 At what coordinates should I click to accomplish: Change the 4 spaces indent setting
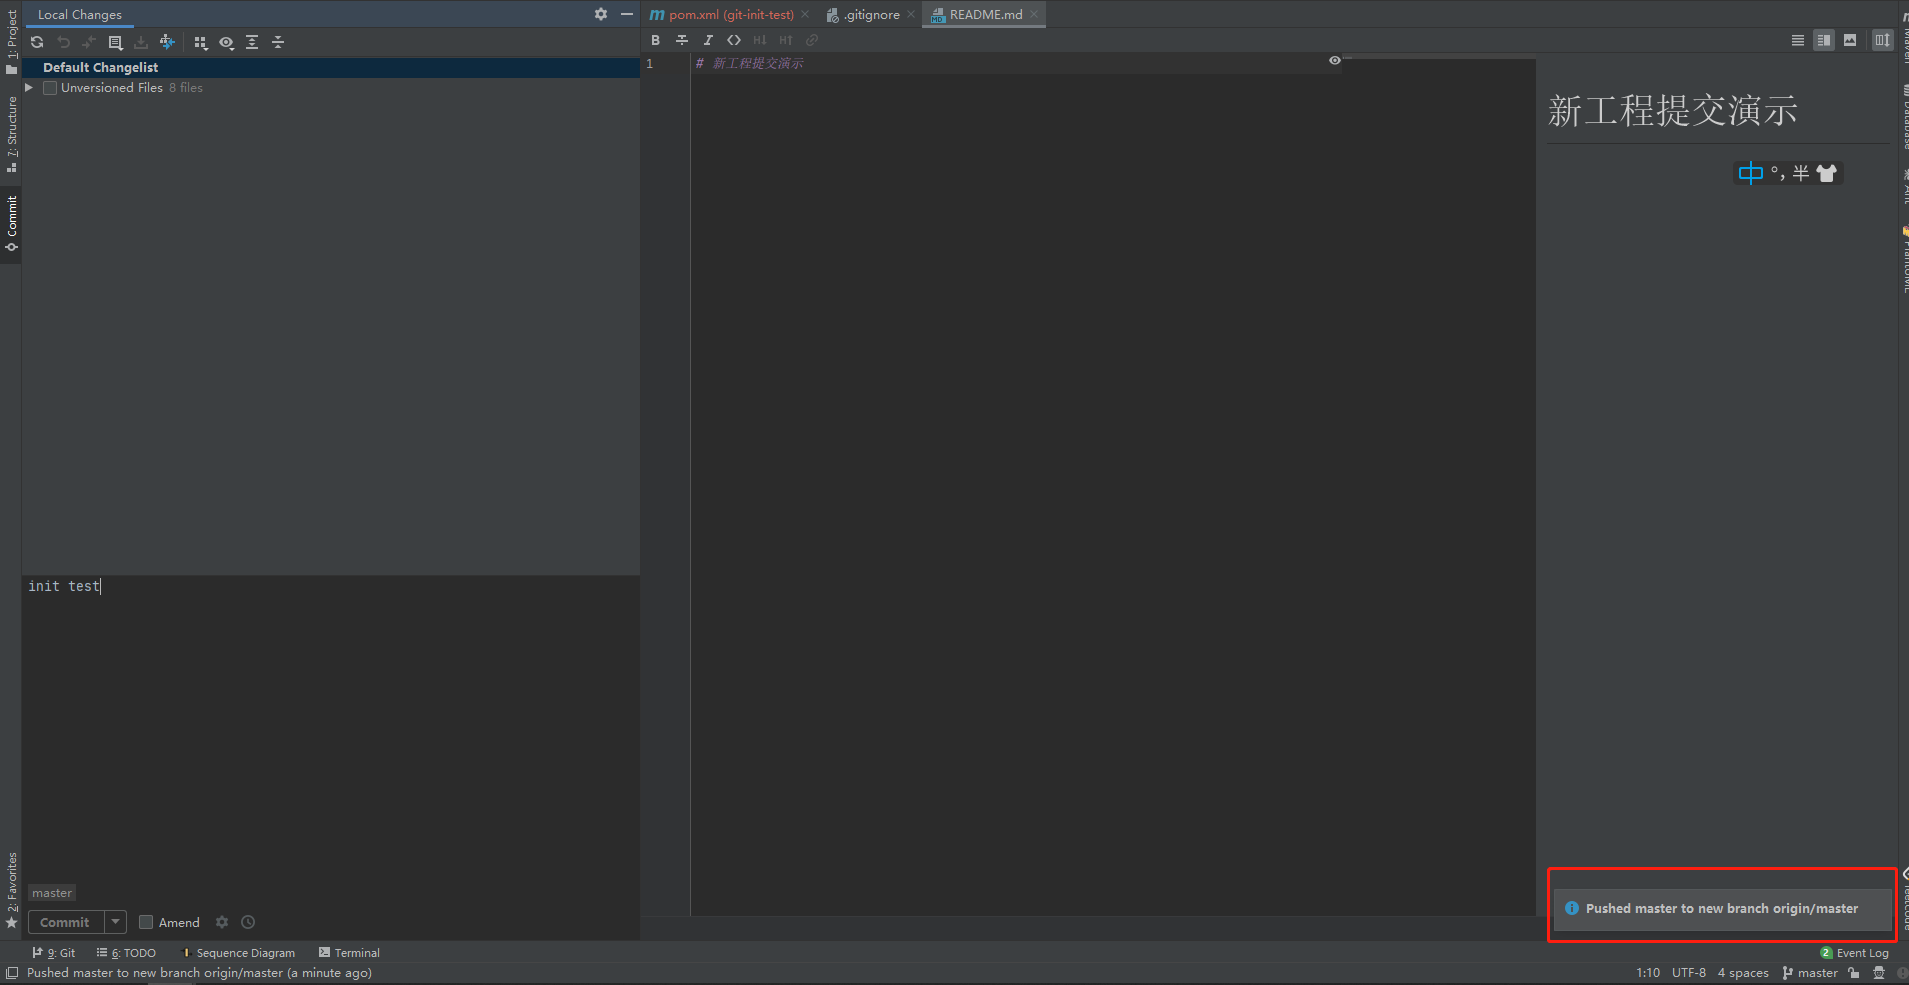[x=1743, y=973]
